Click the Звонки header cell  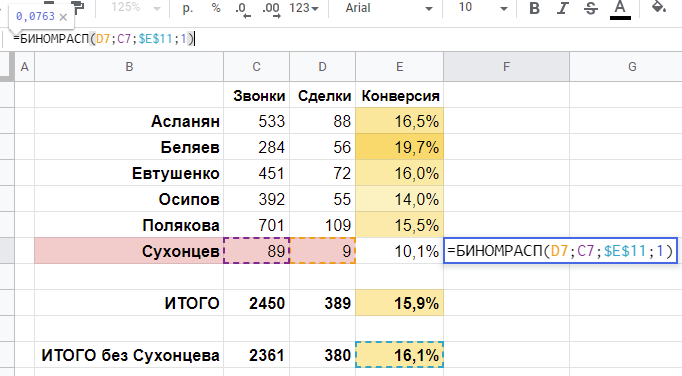[257, 95]
